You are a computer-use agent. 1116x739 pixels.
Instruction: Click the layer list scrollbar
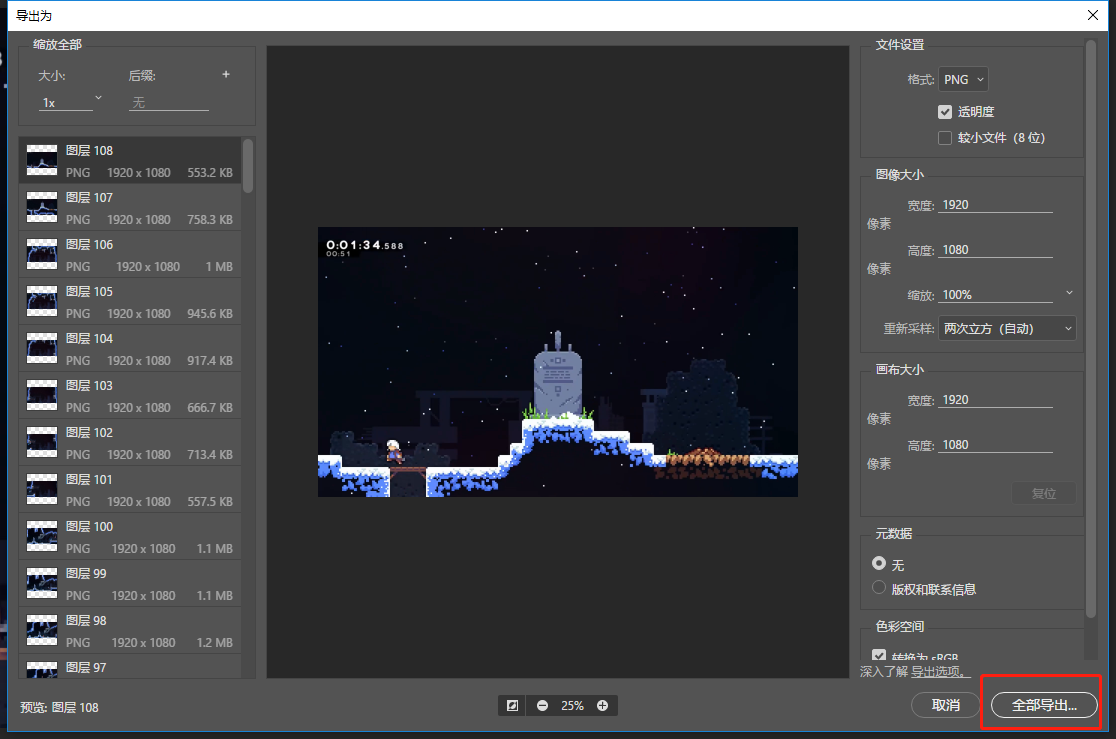[248, 165]
